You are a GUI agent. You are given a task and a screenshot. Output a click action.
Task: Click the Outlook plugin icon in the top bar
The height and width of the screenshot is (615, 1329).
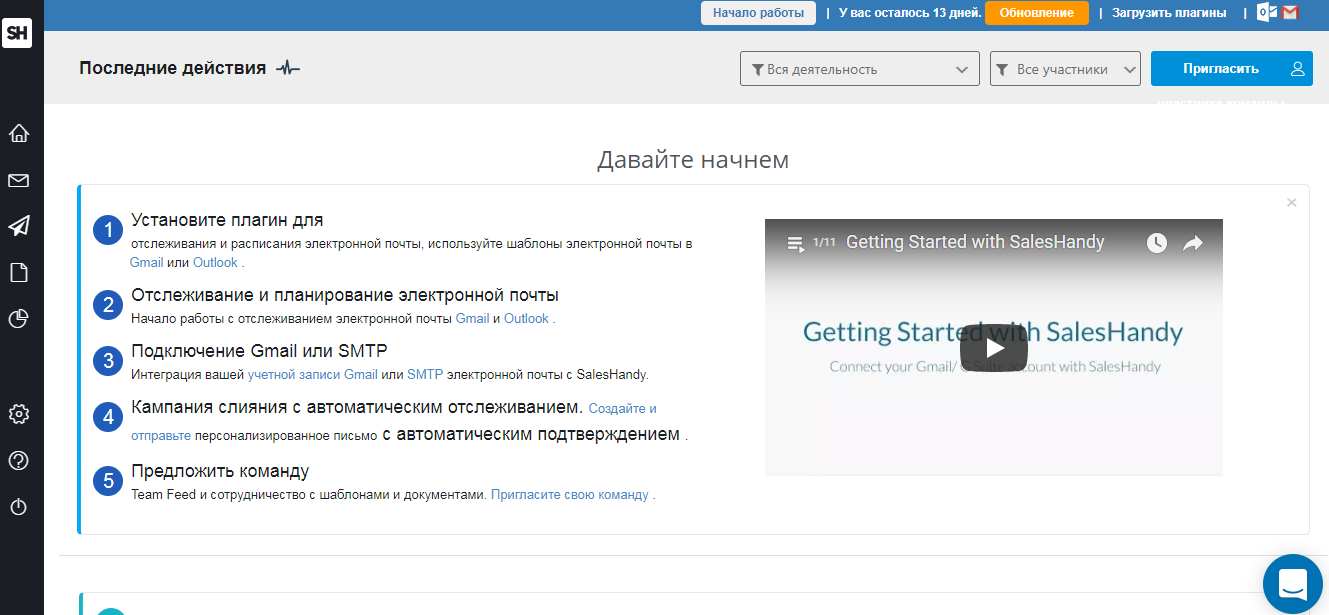[x=1267, y=13]
